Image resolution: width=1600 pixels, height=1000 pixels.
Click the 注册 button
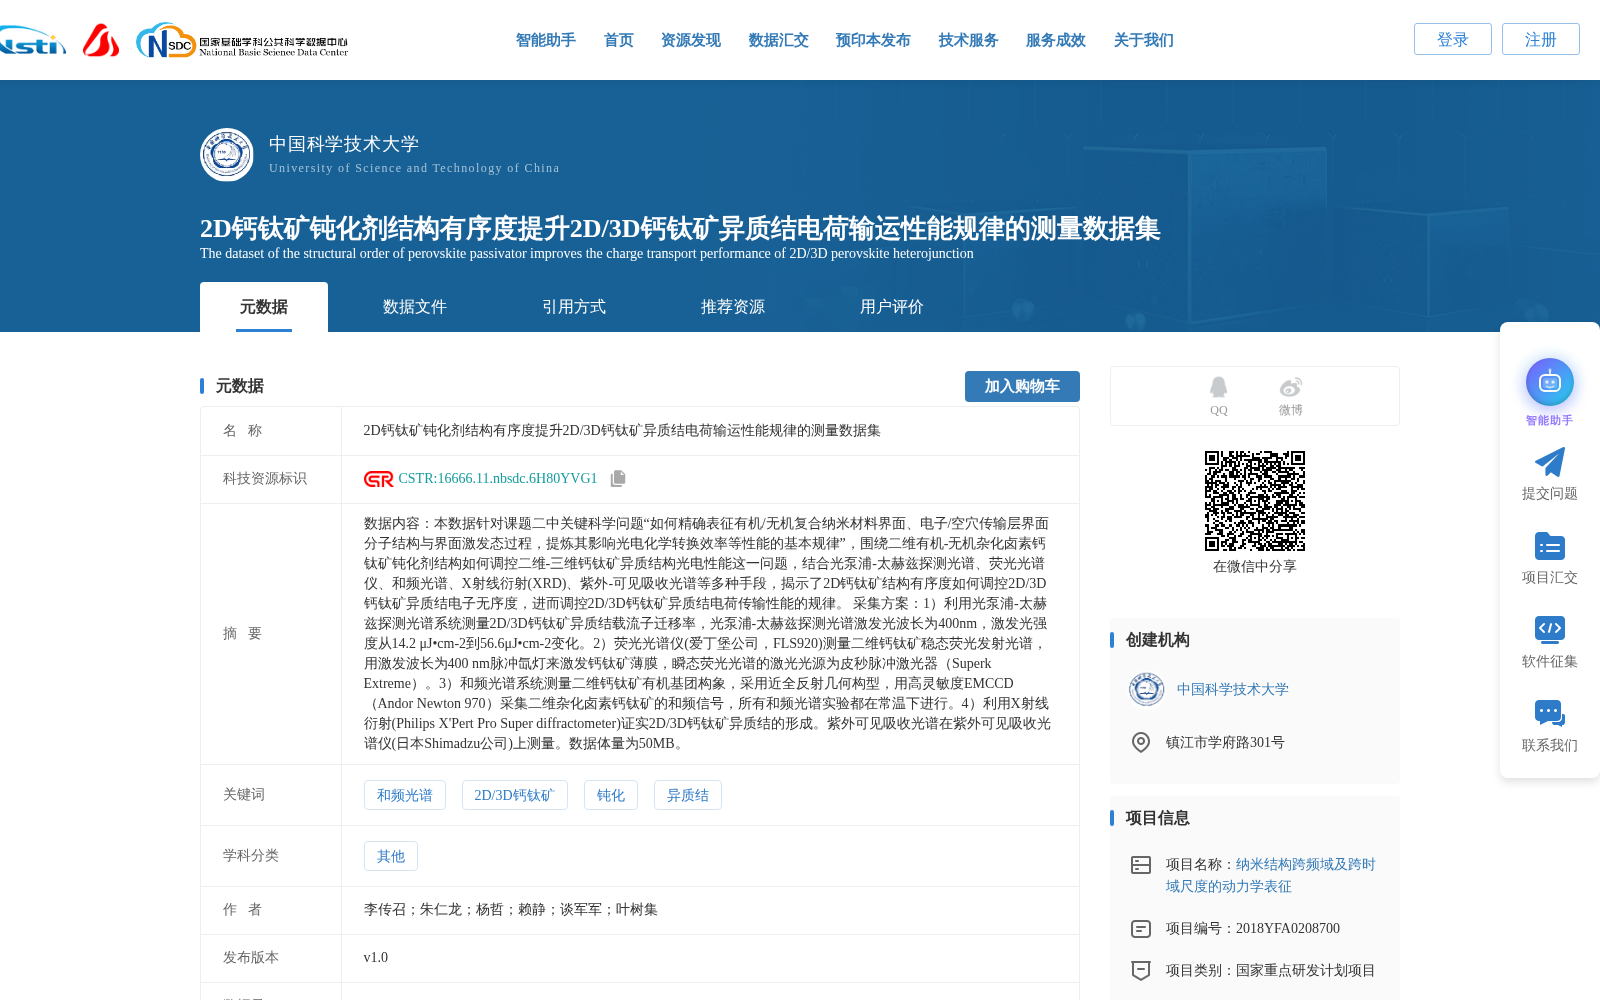(1541, 39)
